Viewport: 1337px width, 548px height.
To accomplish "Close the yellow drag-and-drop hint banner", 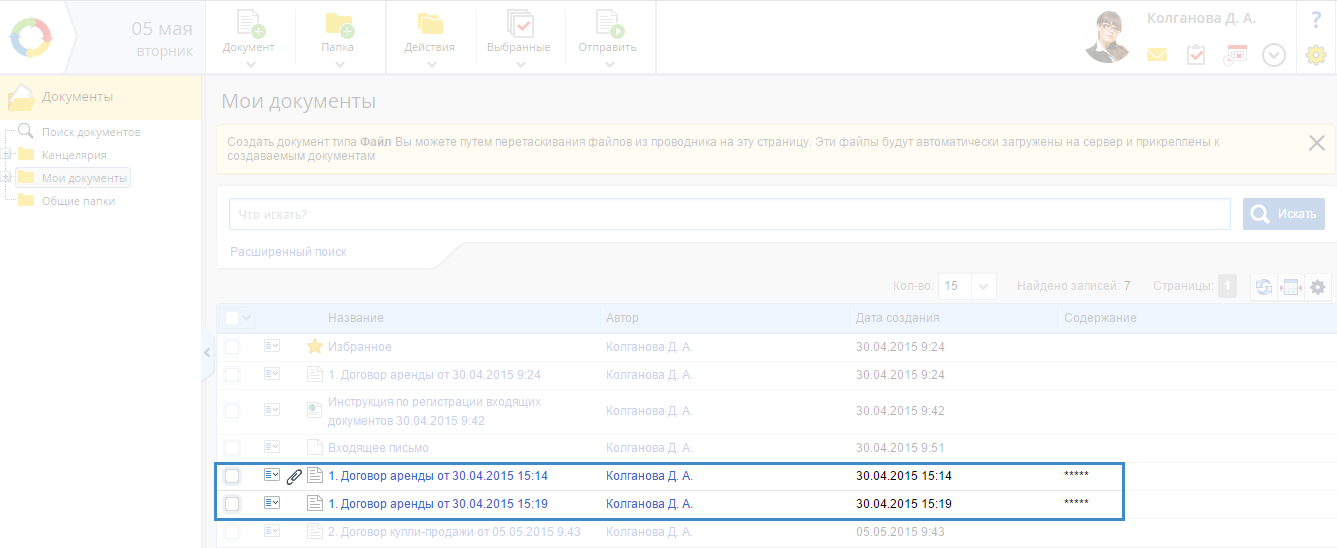I will [x=1317, y=142].
